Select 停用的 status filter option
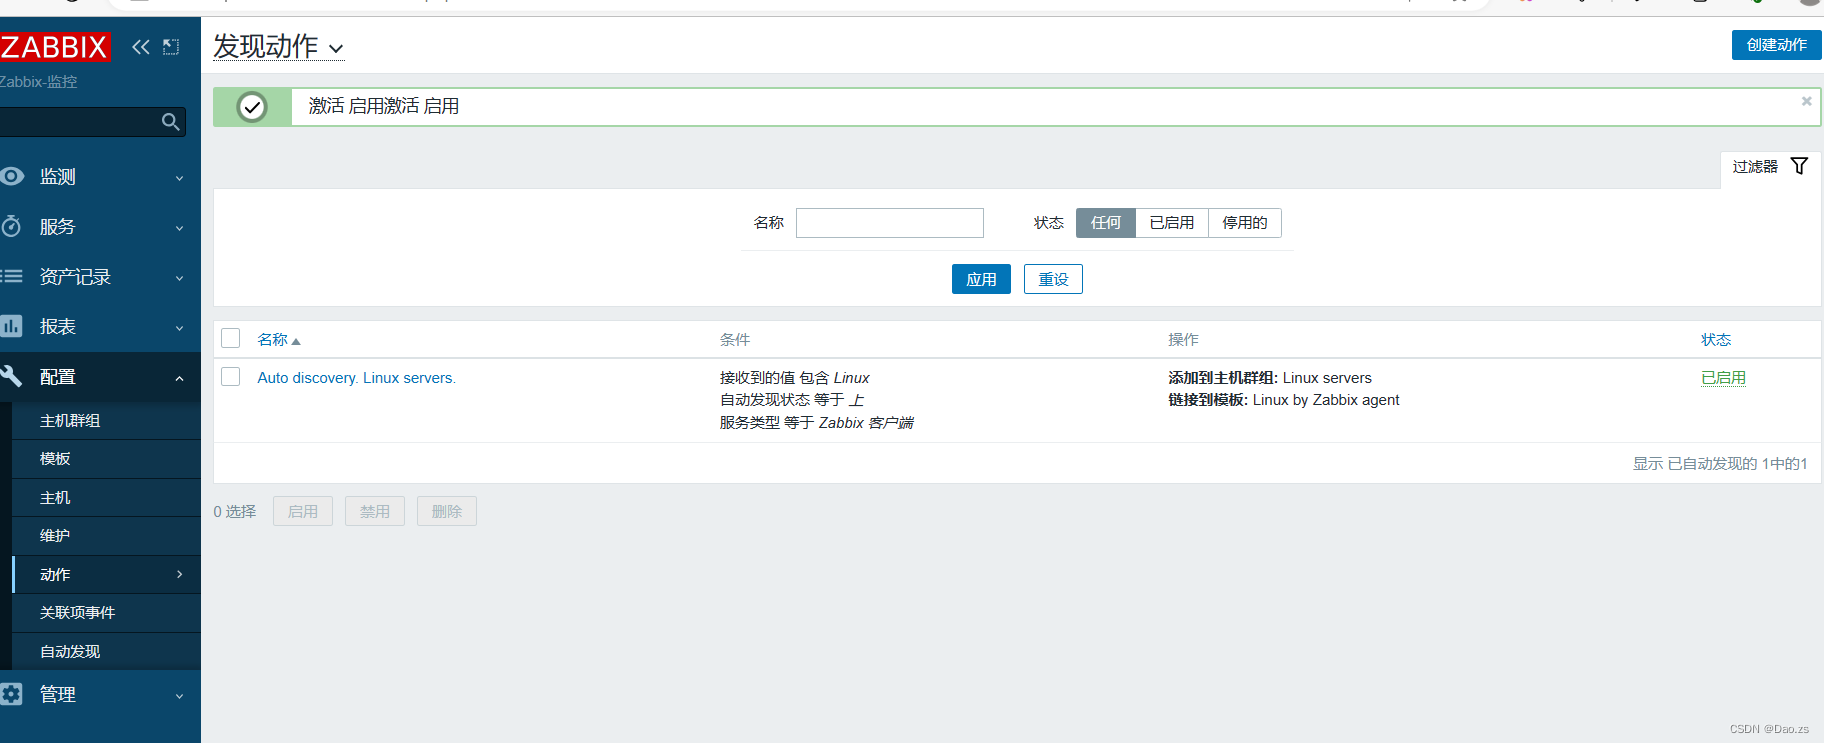This screenshot has height=743, width=1824. [x=1245, y=223]
